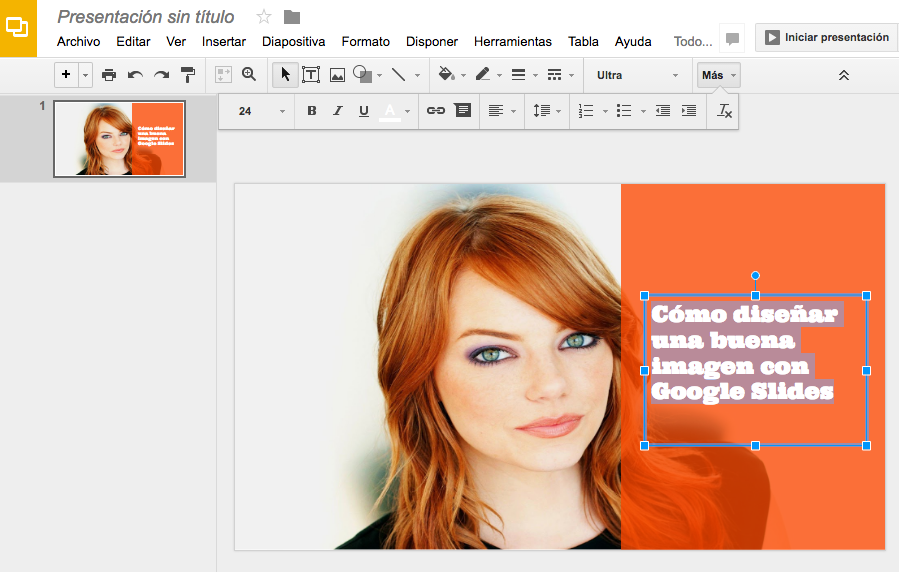Click the insert link icon
This screenshot has width=899, height=572.
pos(436,111)
